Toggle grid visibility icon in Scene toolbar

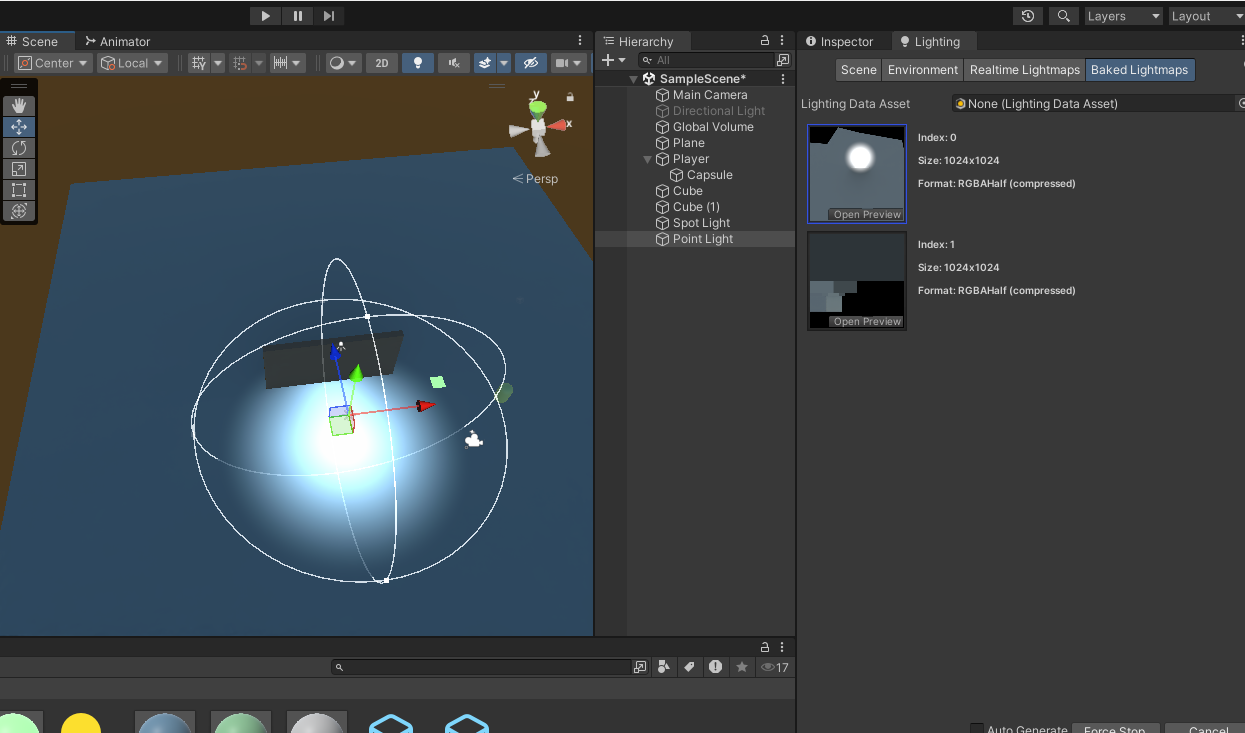pos(199,63)
